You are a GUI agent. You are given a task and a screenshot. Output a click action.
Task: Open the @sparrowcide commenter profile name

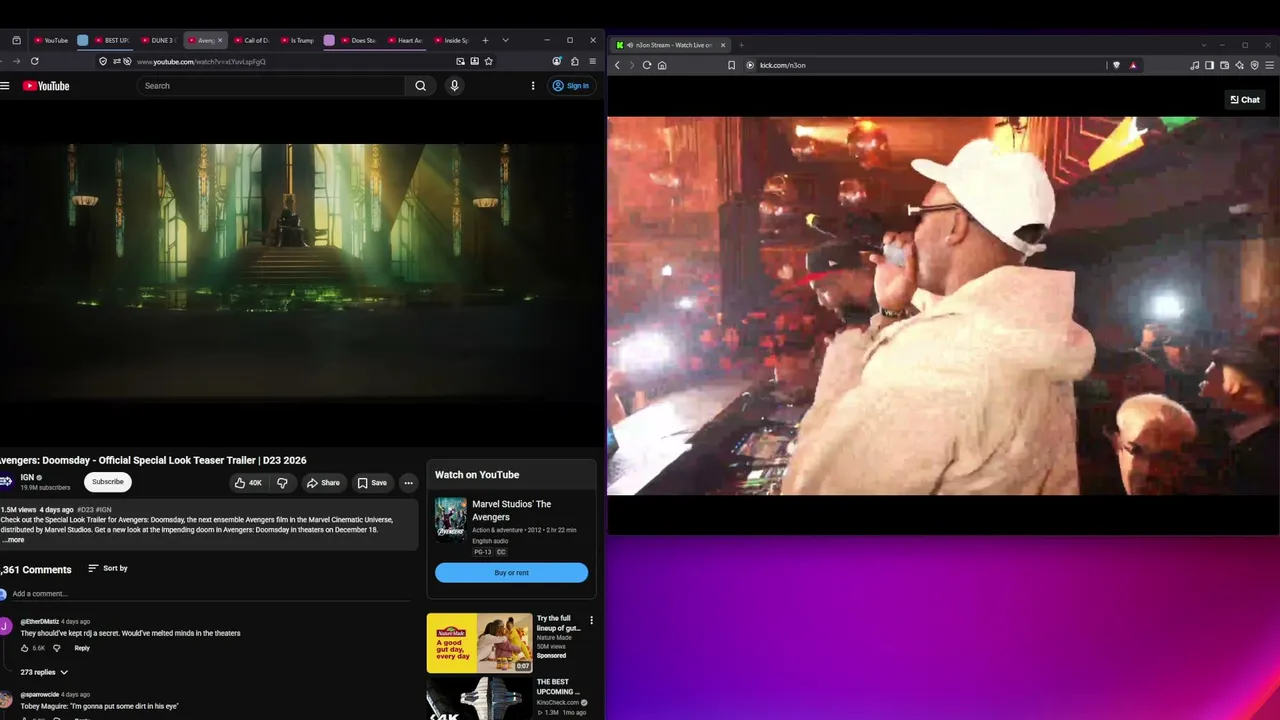40,694
